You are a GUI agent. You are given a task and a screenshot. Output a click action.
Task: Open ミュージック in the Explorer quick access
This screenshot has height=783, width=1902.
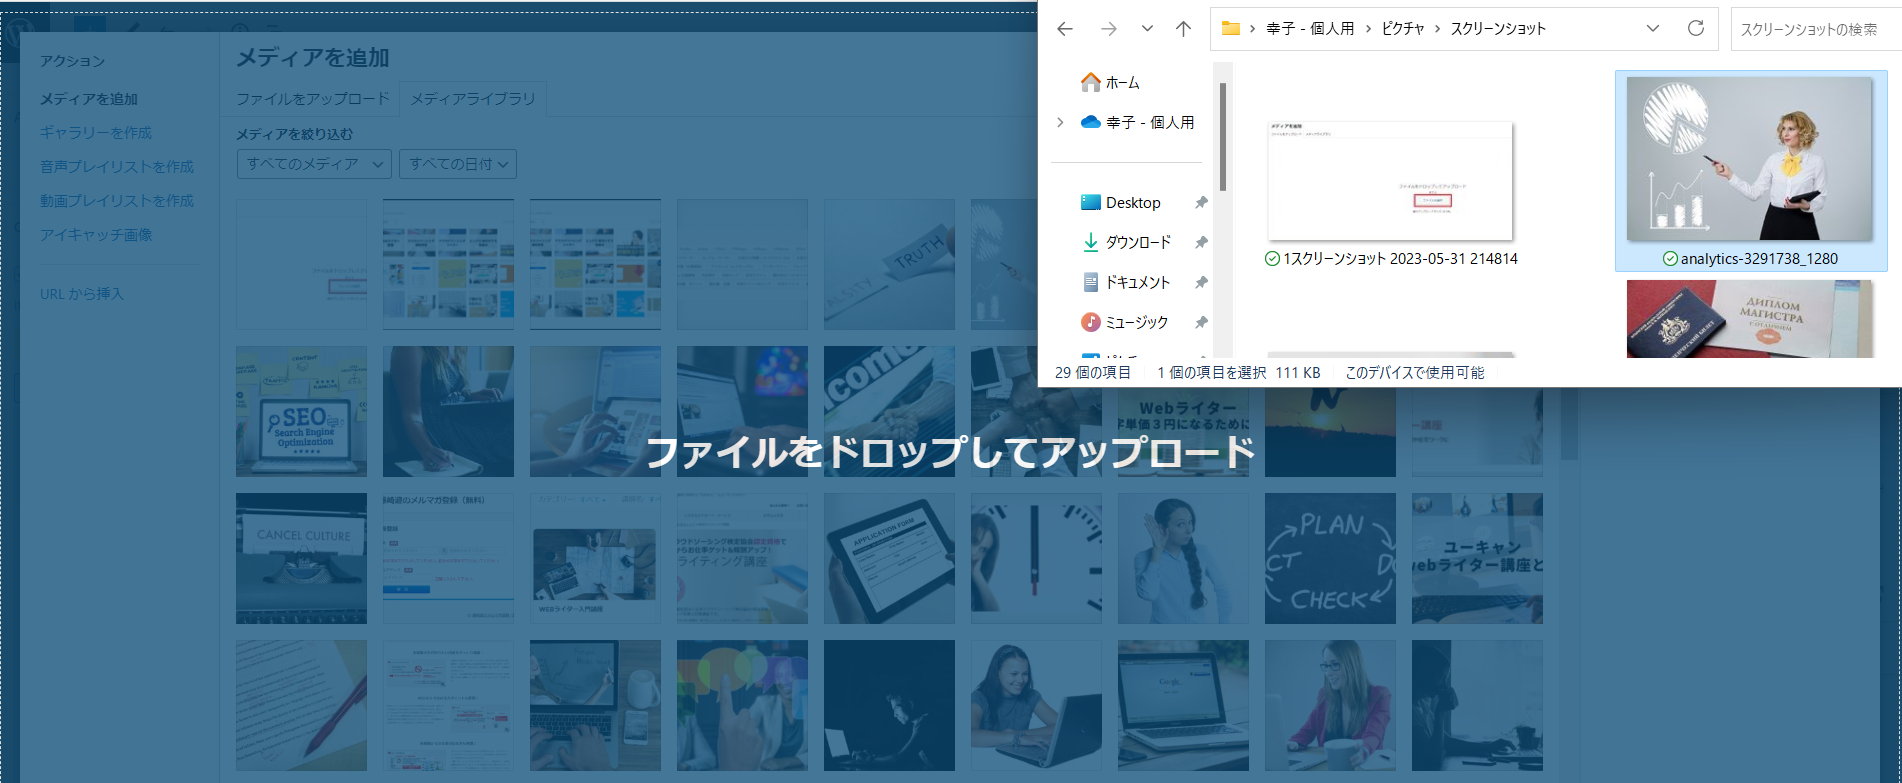tap(1125, 322)
